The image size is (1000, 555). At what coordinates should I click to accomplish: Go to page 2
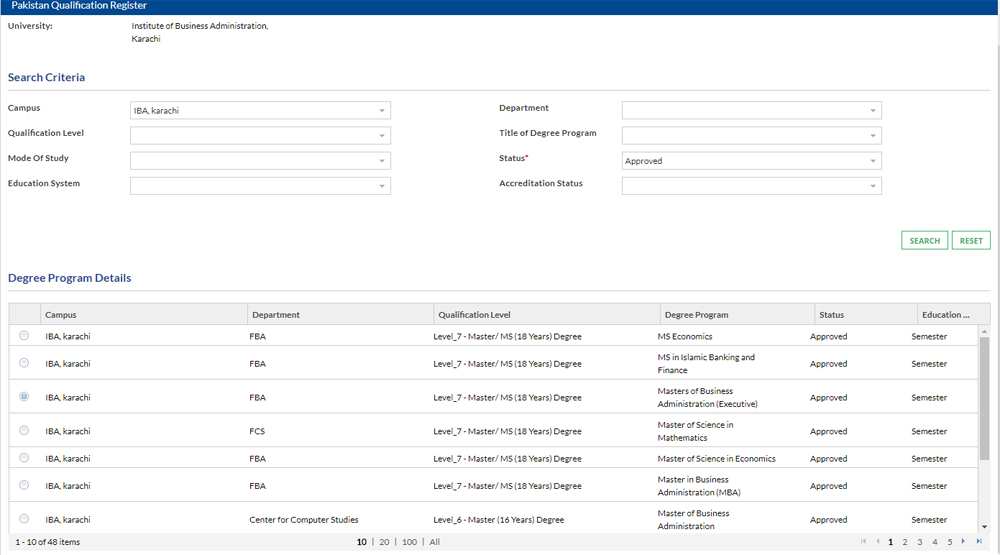point(904,542)
